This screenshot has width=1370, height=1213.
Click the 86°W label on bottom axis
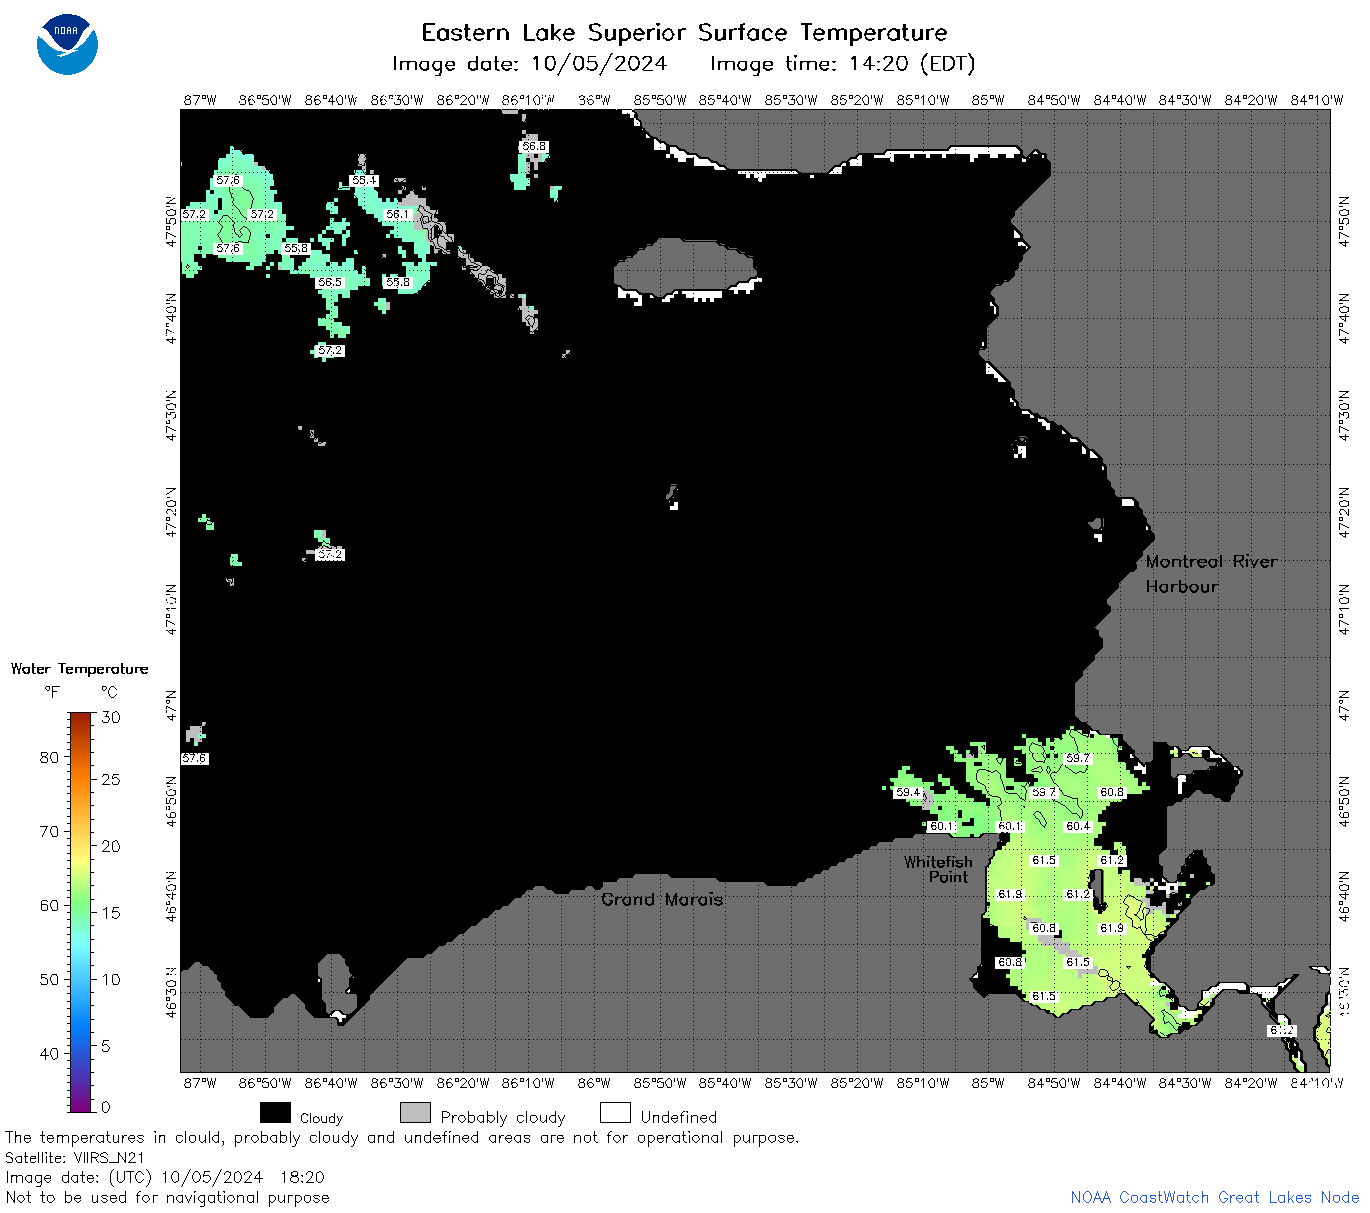click(x=594, y=1083)
